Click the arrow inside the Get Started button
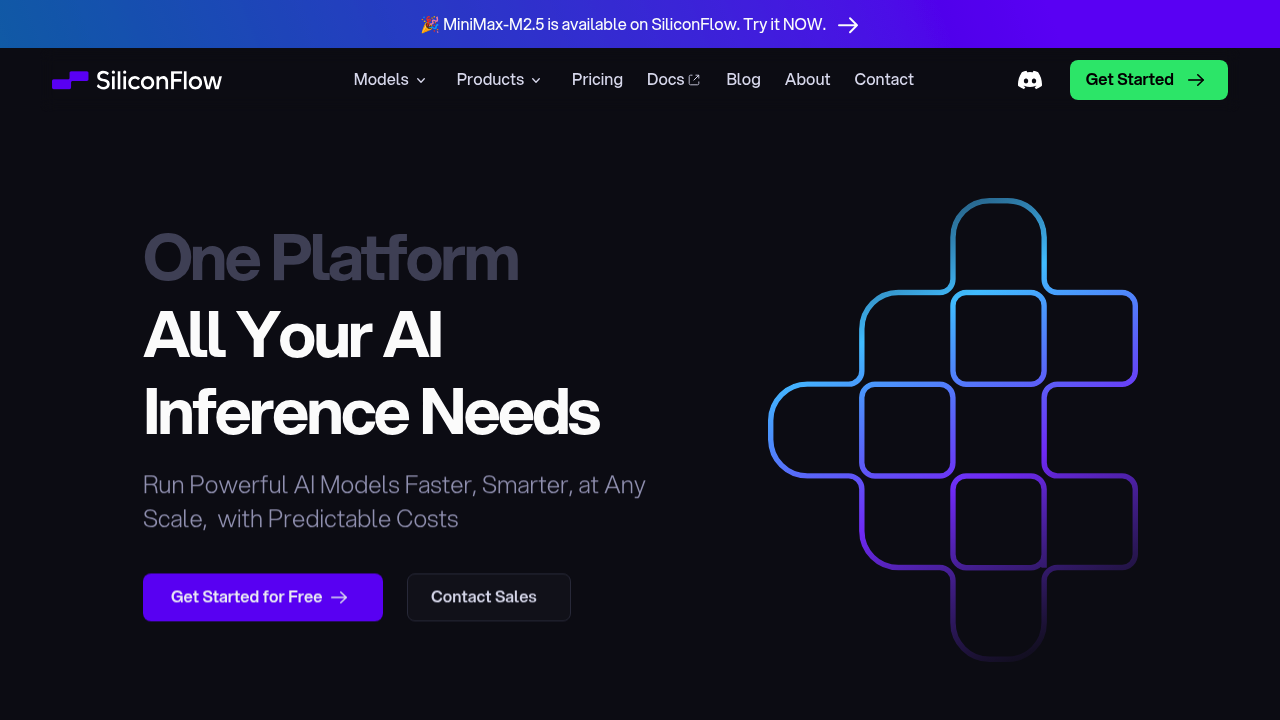 click(1196, 79)
